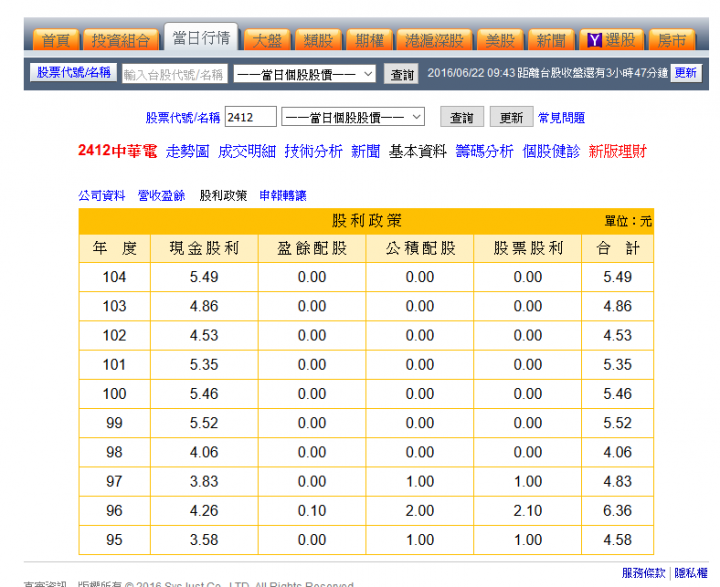This screenshot has height=587, width=720.
Task: Click 查詢 button beside 2412 dropdown
Action: (462, 117)
